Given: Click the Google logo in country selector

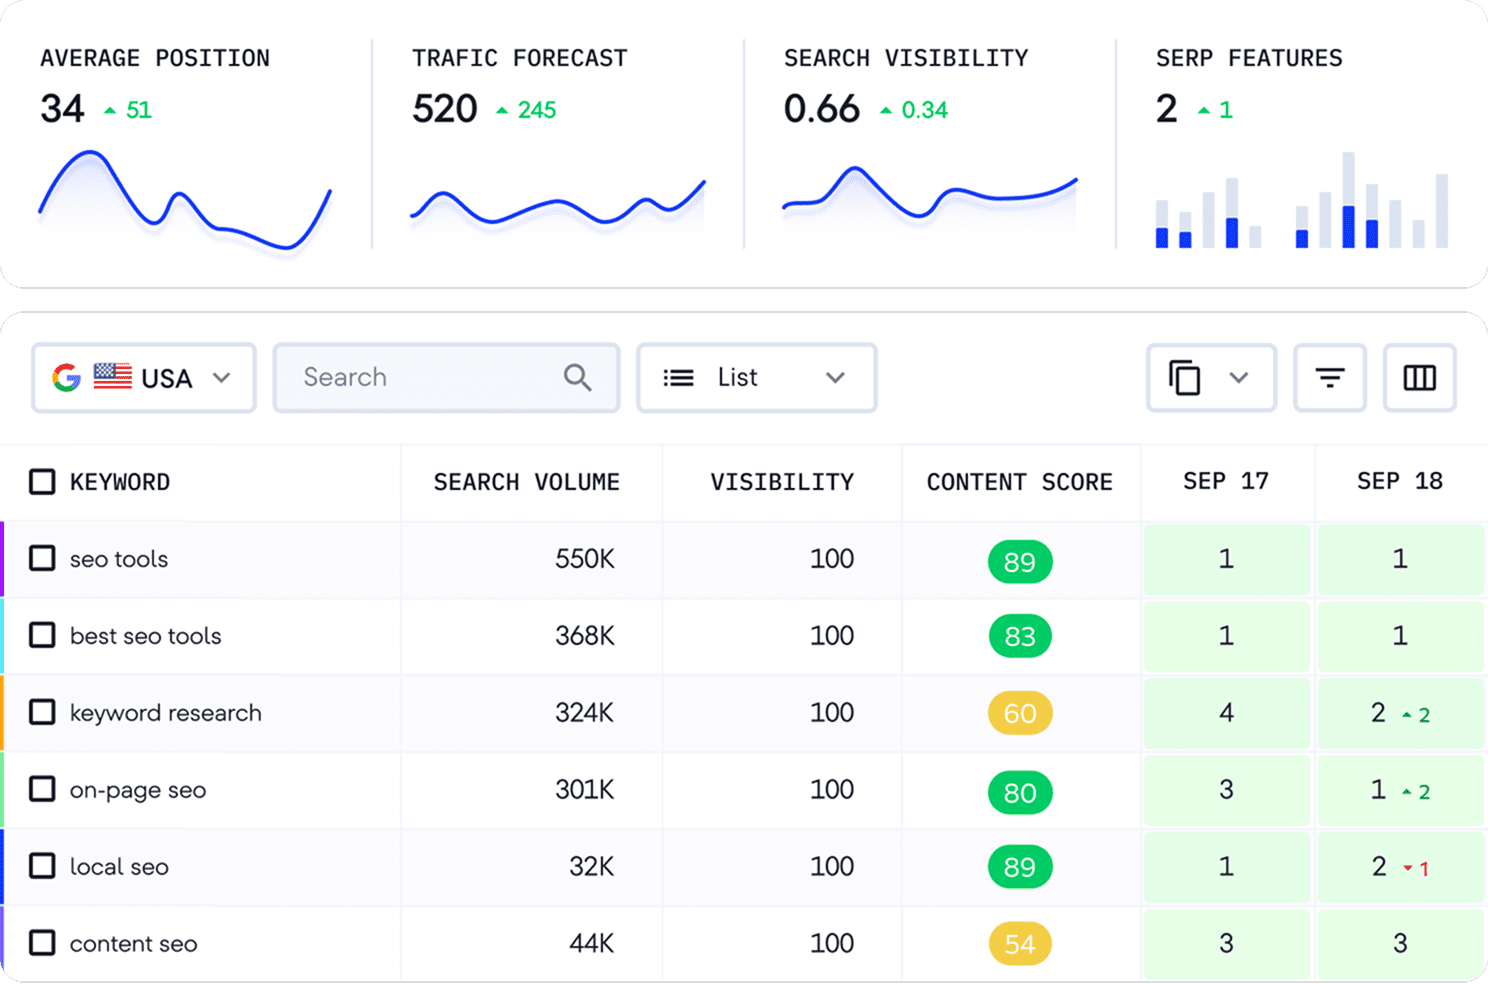Looking at the screenshot, I should [67, 378].
